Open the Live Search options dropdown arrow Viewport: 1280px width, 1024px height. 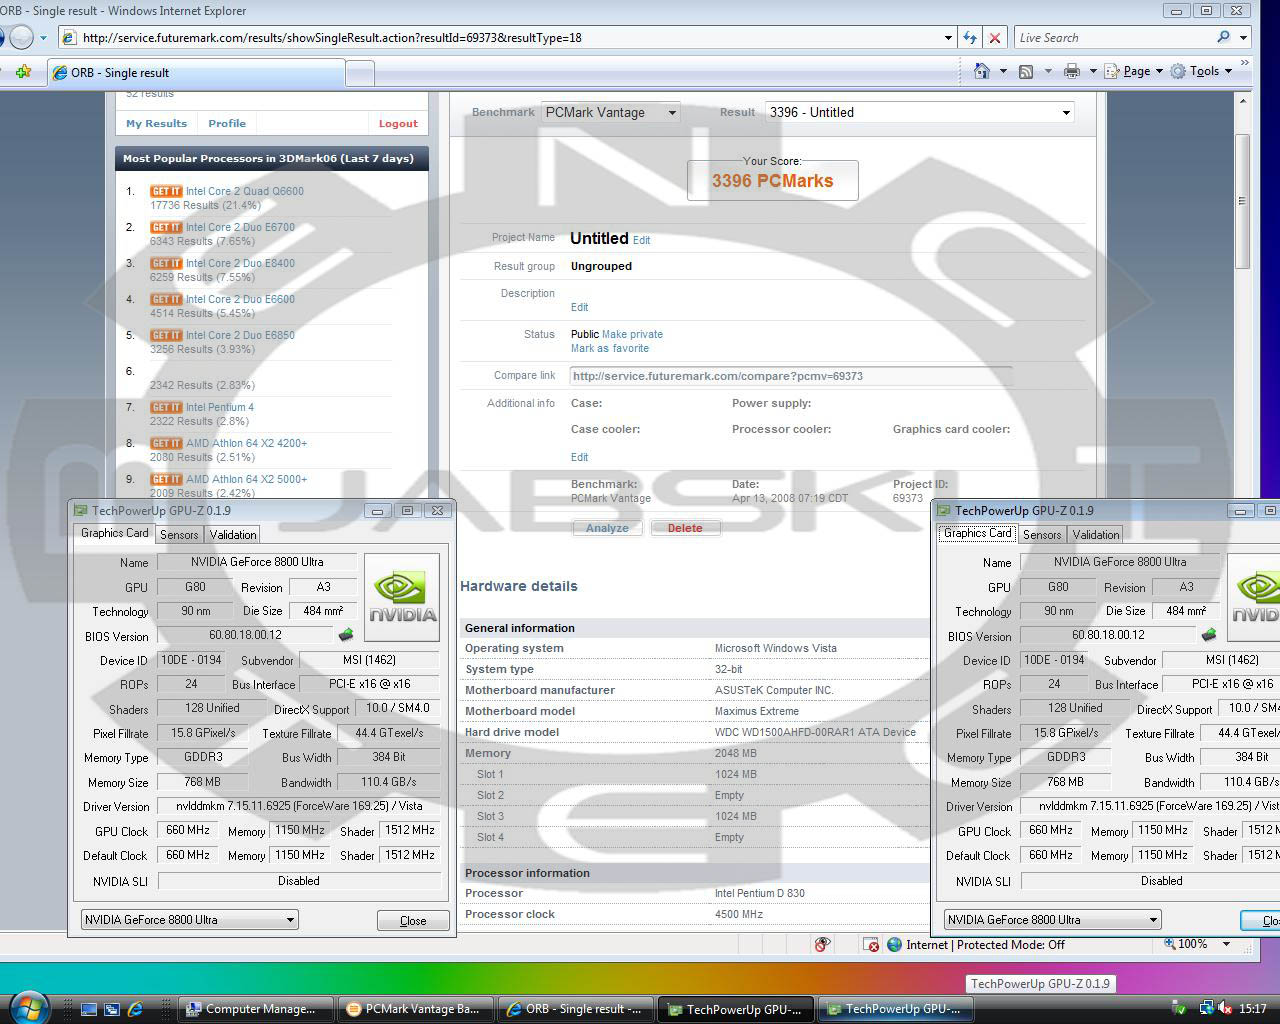pos(1244,38)
